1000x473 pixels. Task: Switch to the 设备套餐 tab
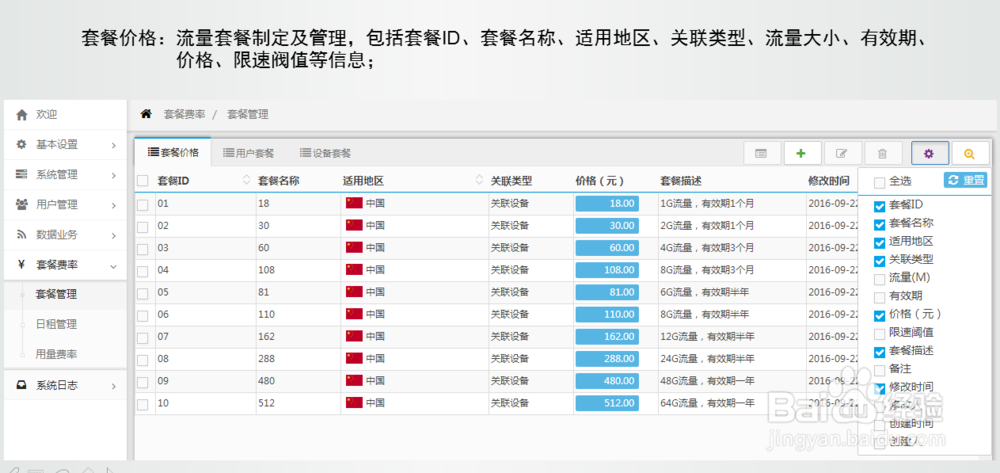pos(325,153)
